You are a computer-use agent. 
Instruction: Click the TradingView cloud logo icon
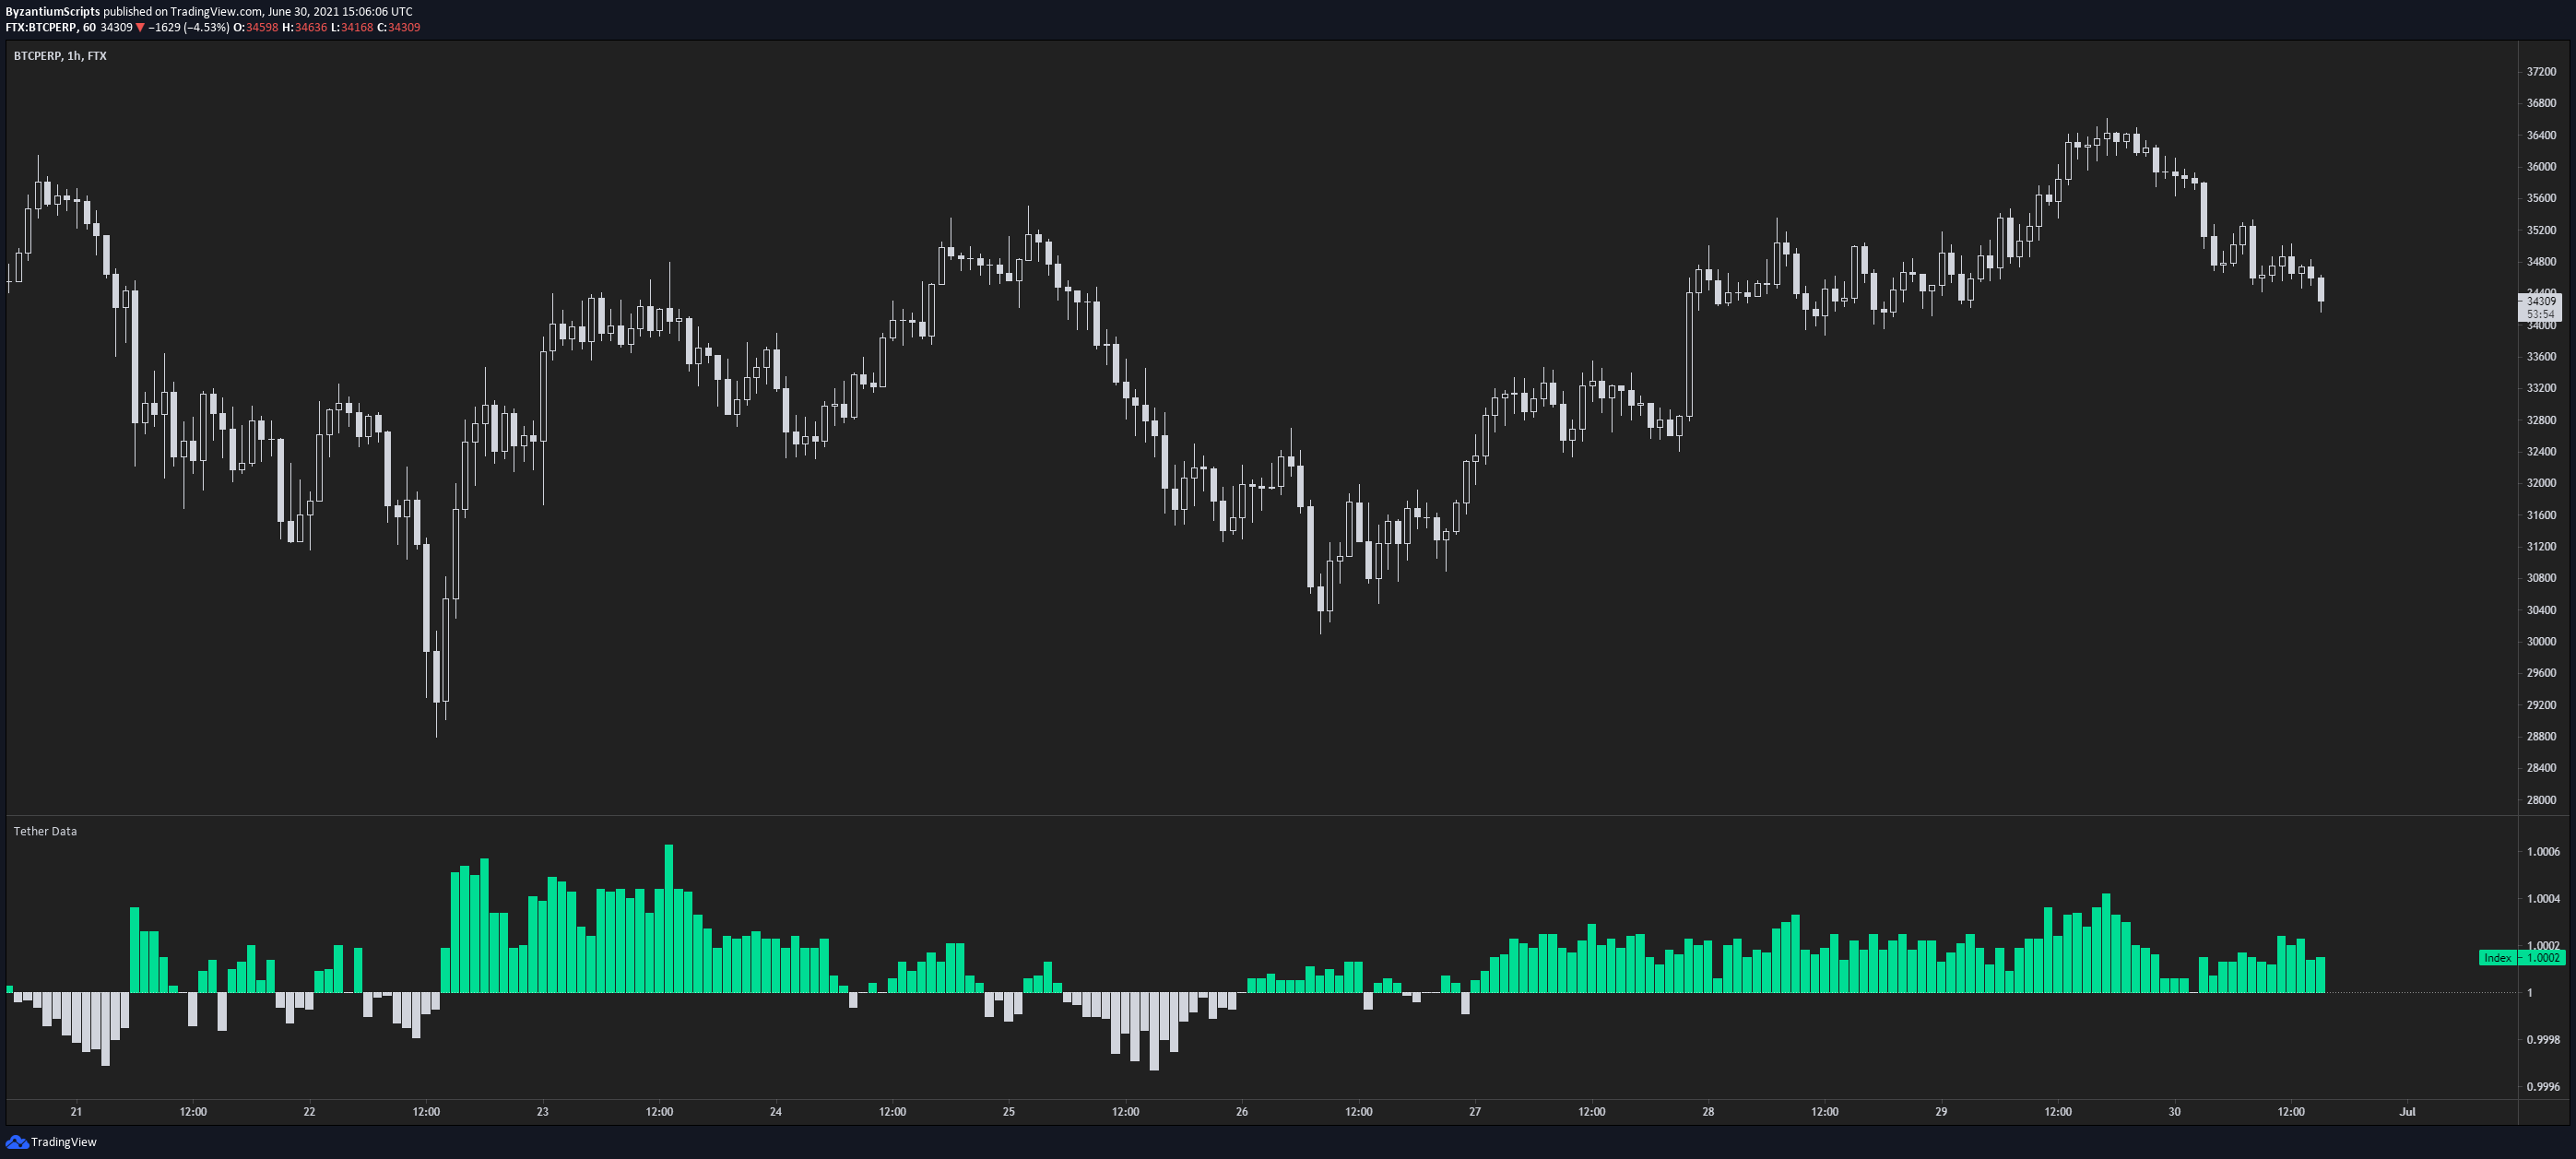click(16, 1141)
